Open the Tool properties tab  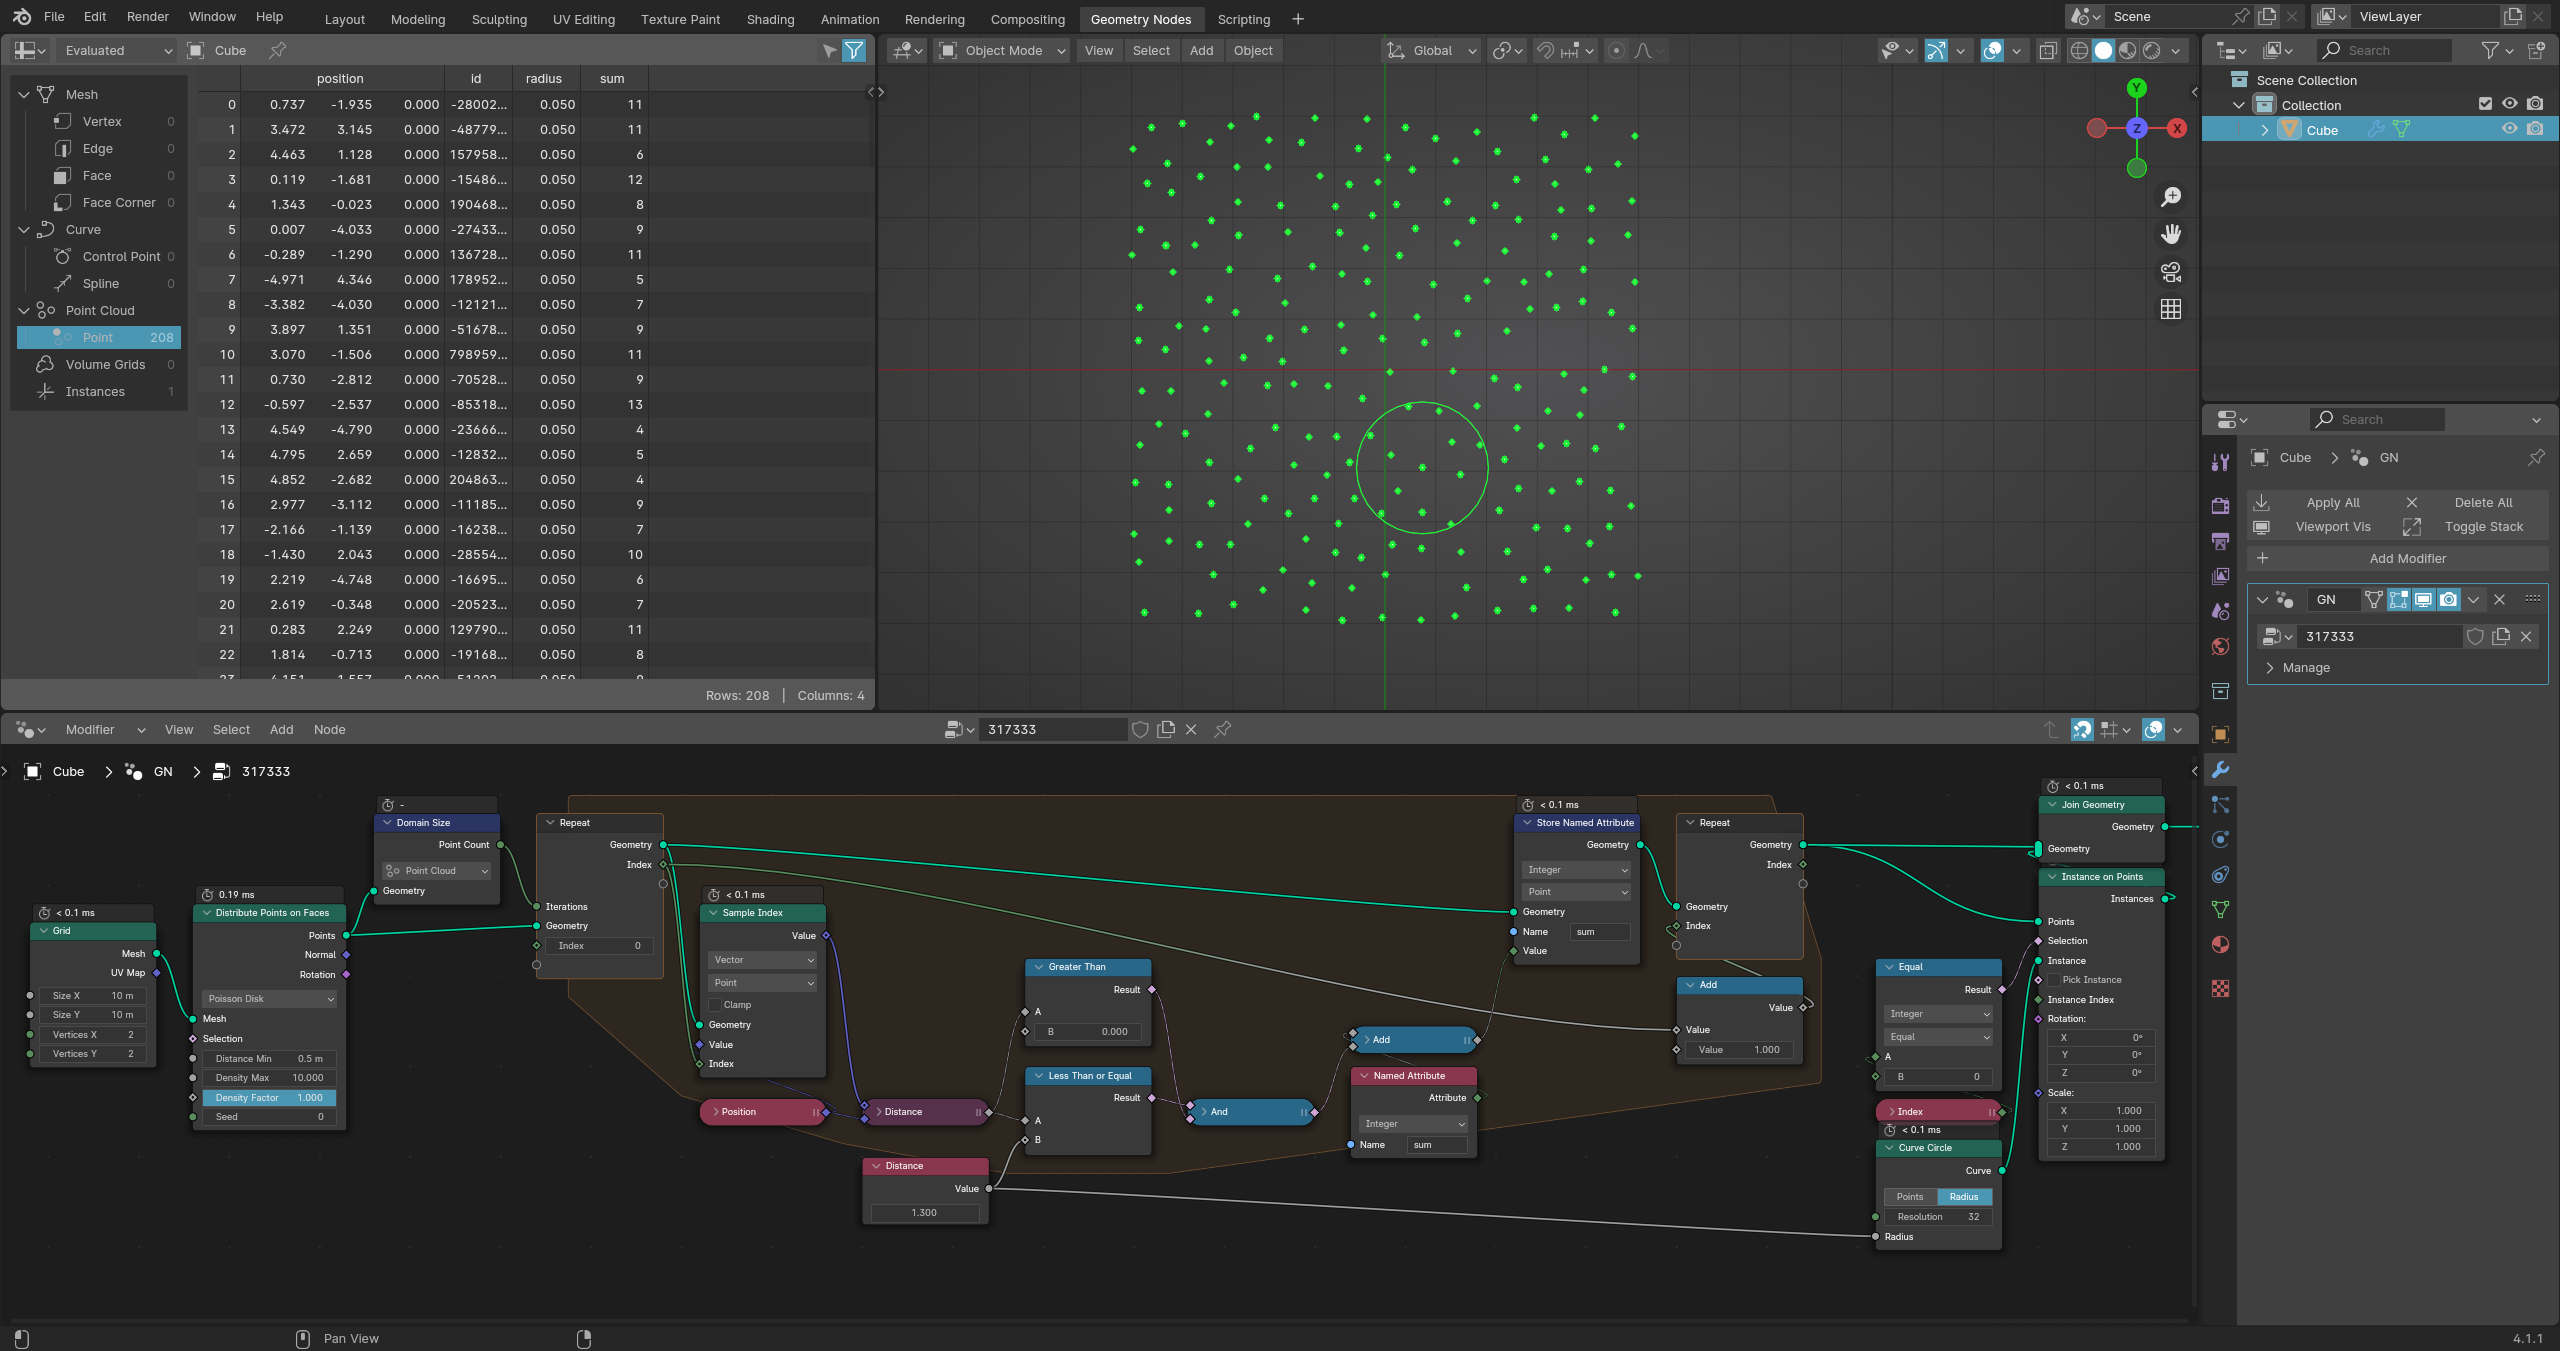pyautogui.click(x=2220, y=462)
